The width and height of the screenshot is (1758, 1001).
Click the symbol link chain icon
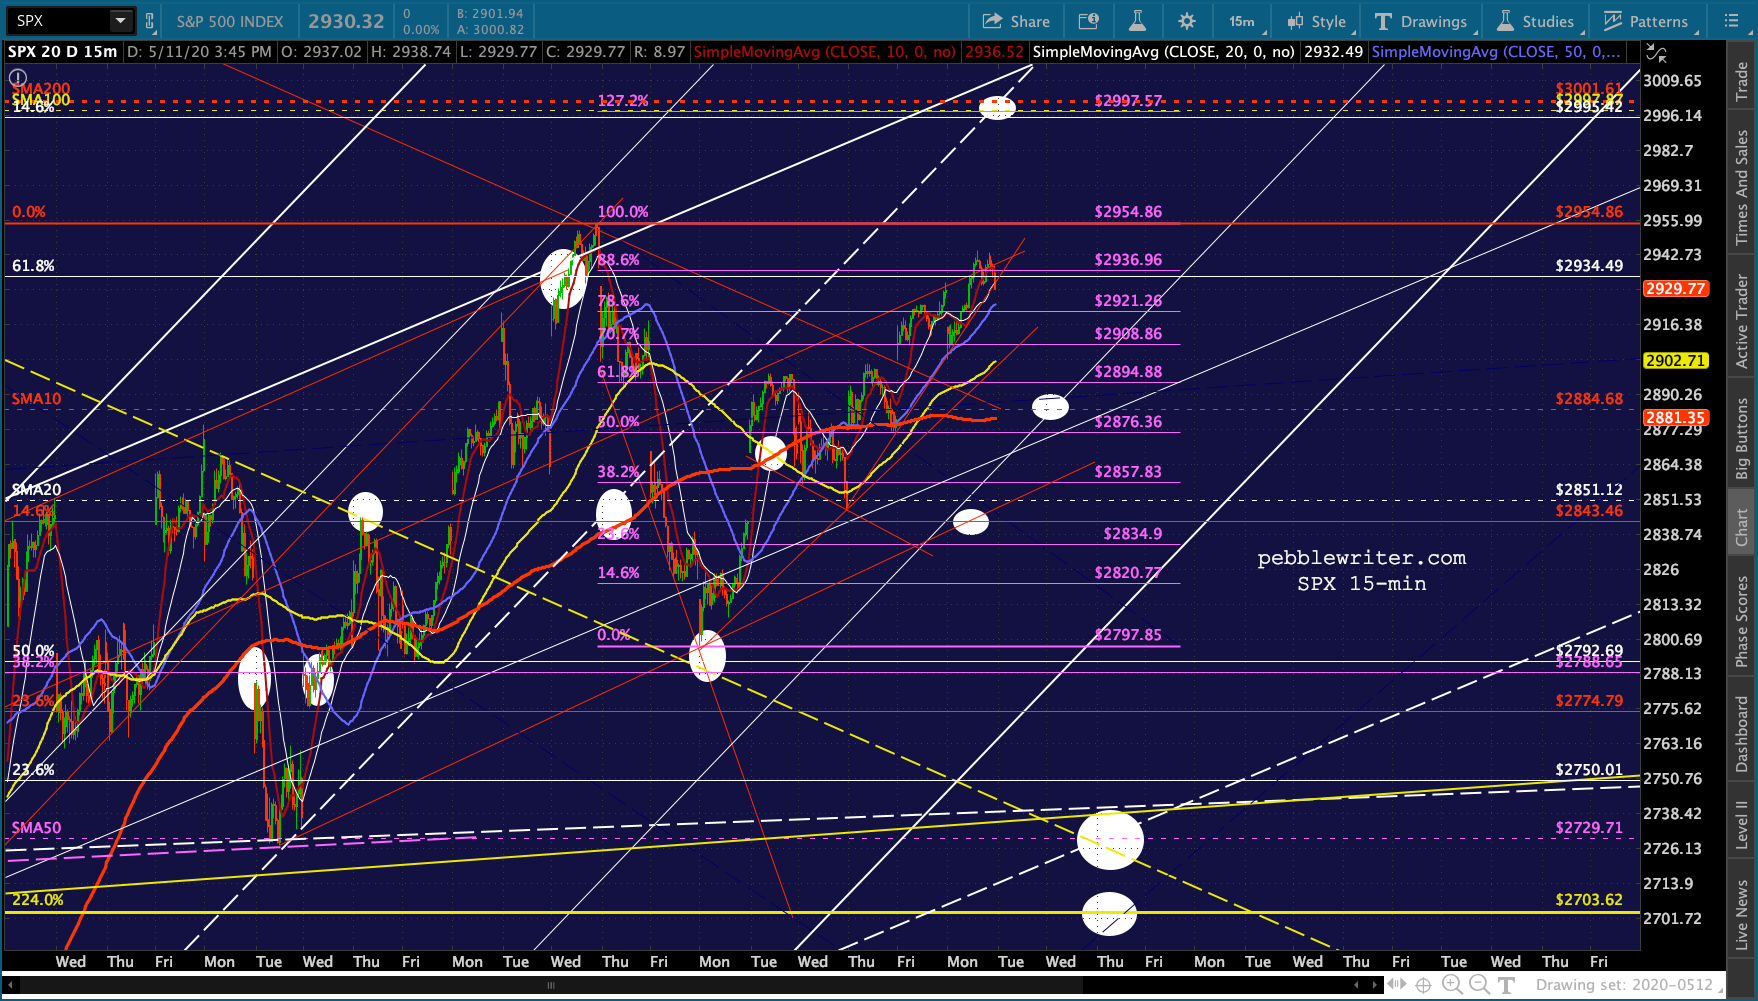[x=150, y=21]
